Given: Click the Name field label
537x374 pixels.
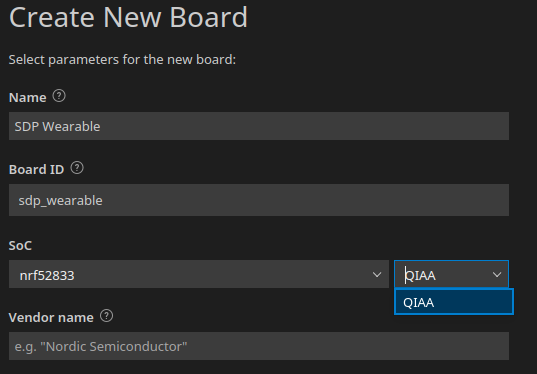Looking at the screenshot, I should click(27, 98).
